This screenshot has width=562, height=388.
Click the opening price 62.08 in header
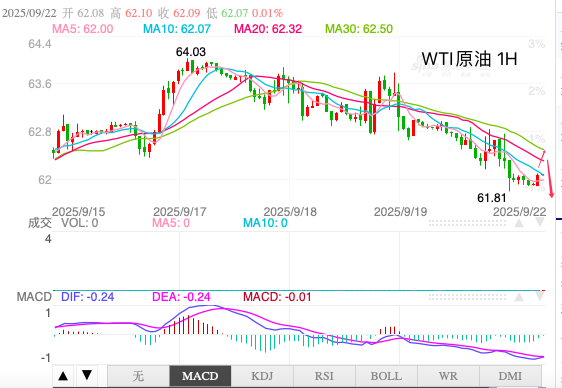coord(91,13)
